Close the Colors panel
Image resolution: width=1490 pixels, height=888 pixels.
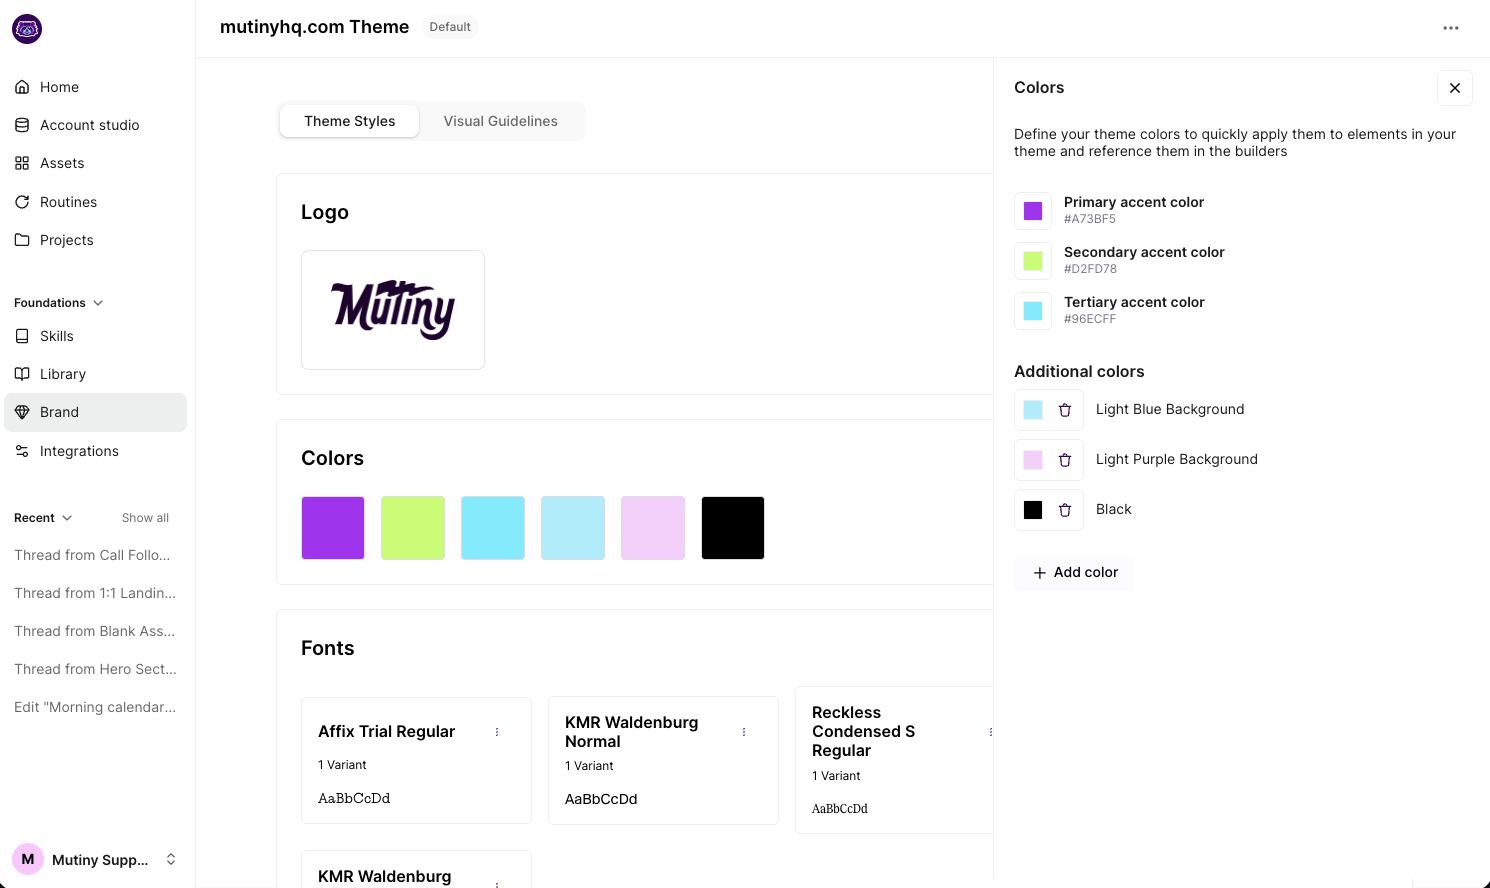(1455, 88)
